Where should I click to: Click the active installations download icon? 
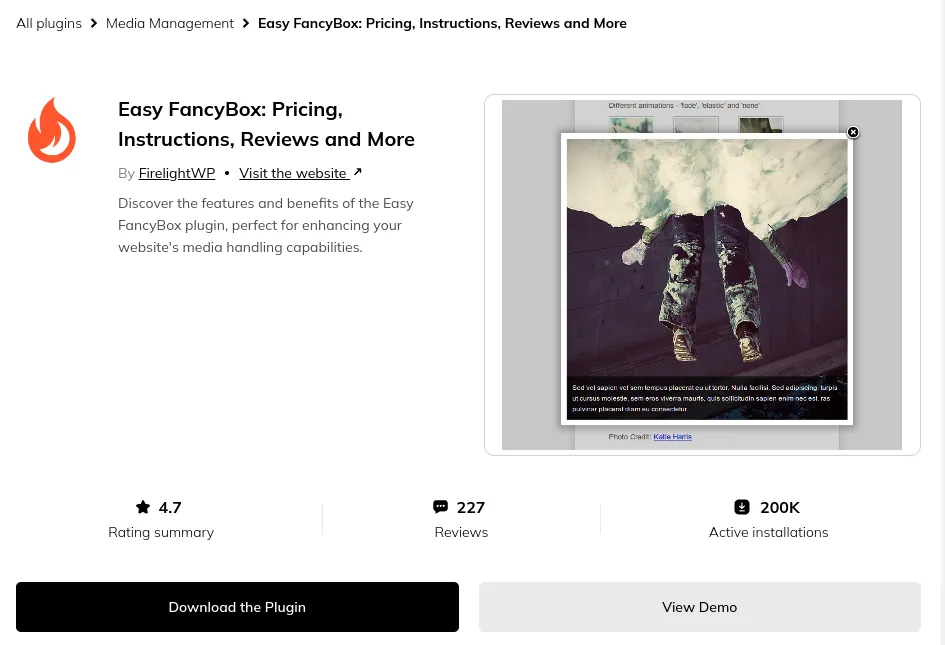tap(742, 507)
